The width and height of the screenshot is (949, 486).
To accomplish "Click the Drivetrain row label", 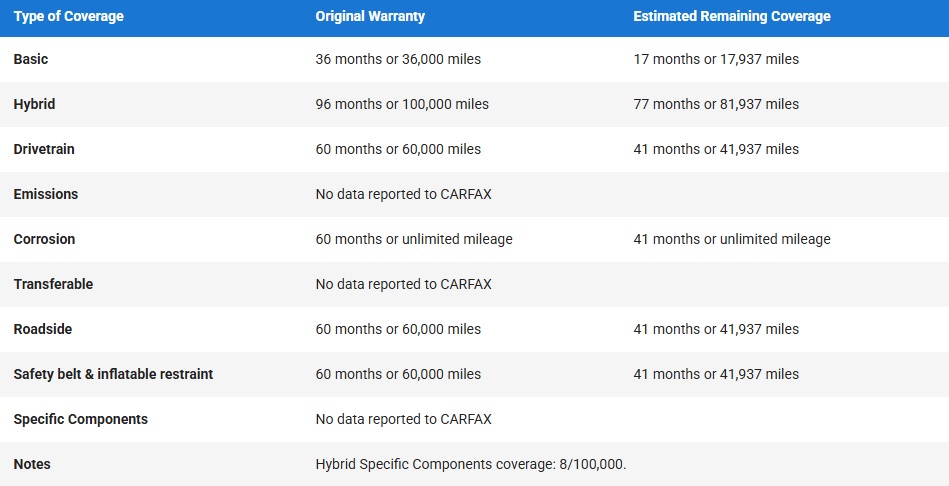I will pyautogui.click(x=44, y=149).
